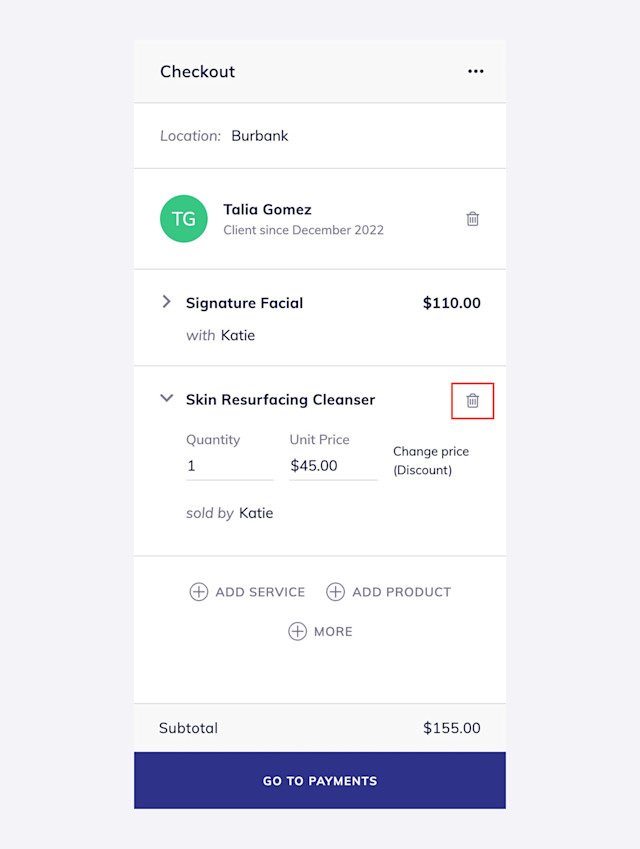
Task: Change the Signature Facial provider Katie
Action: coord(238,335)
